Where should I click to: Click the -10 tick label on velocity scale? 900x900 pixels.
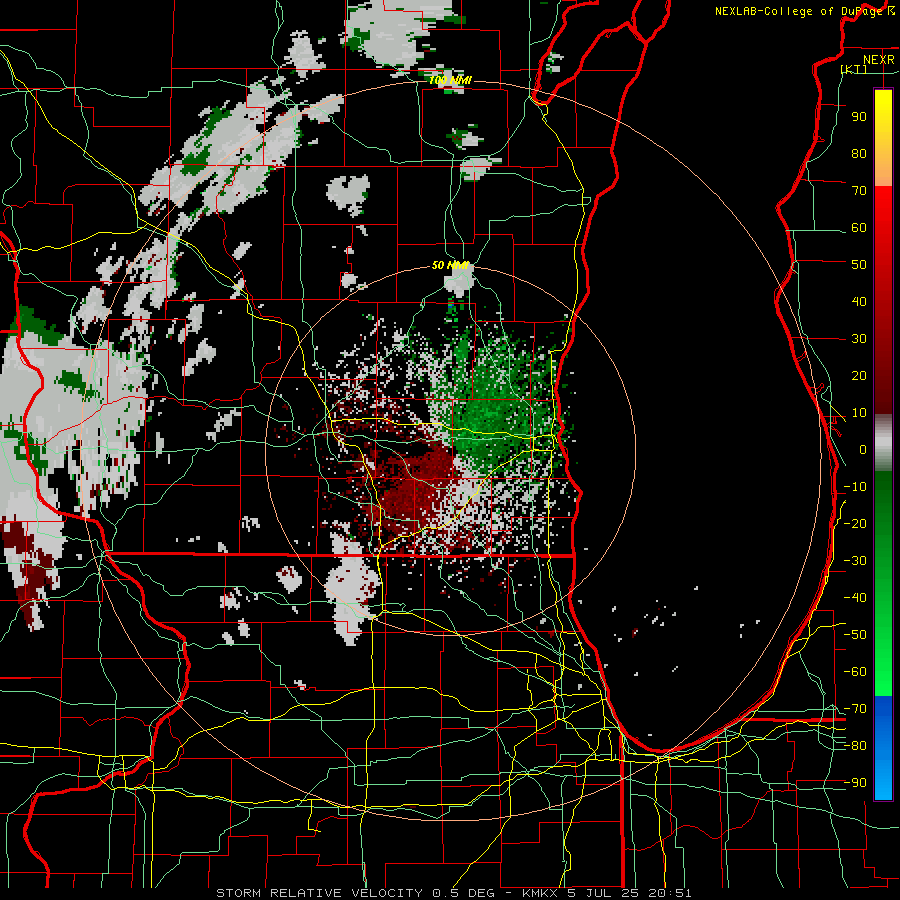tap(855, 487)
